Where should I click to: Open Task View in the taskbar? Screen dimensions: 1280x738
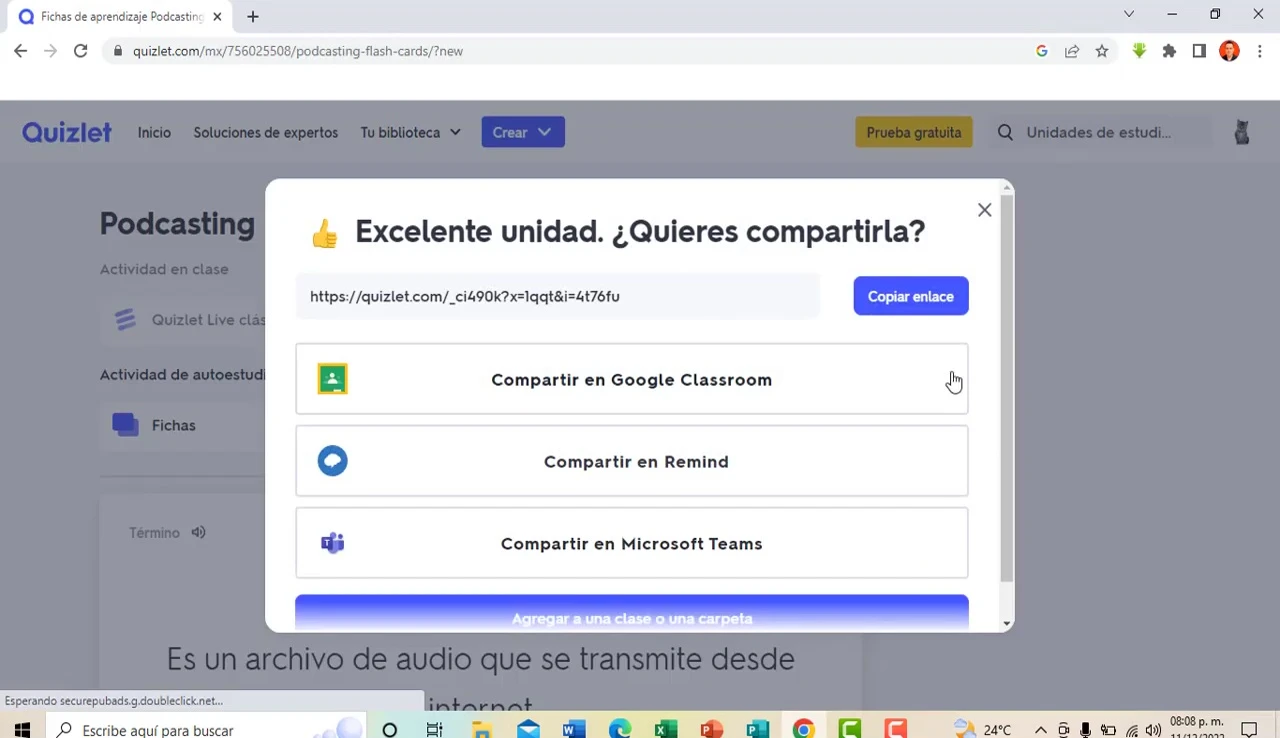[x=434, y=729]
